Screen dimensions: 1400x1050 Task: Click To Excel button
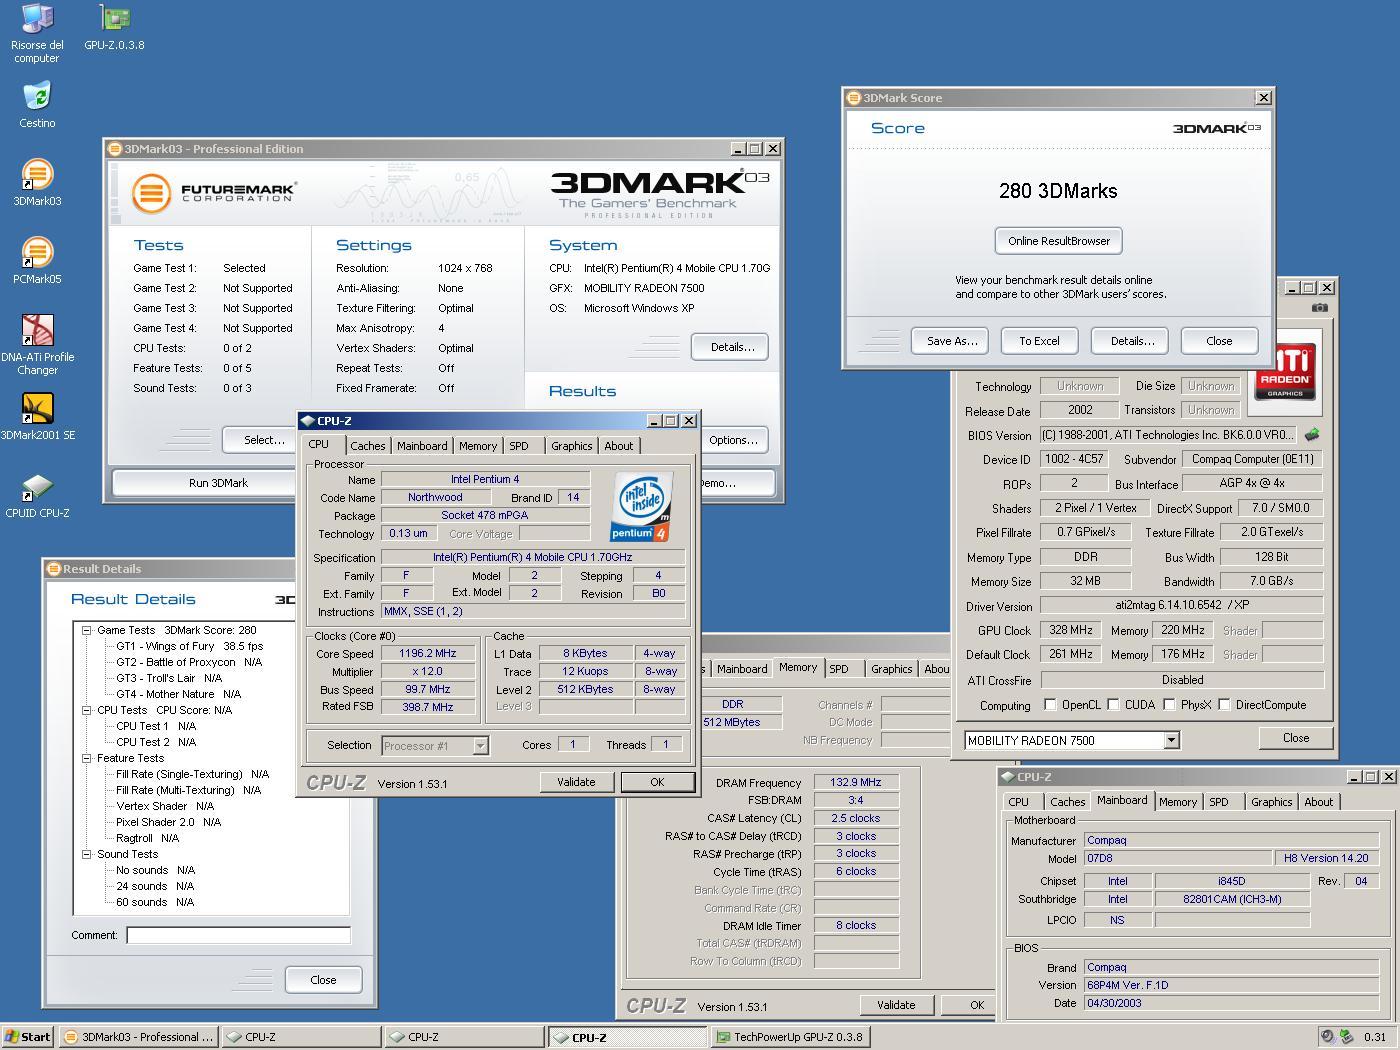(x=1039, y=341)
